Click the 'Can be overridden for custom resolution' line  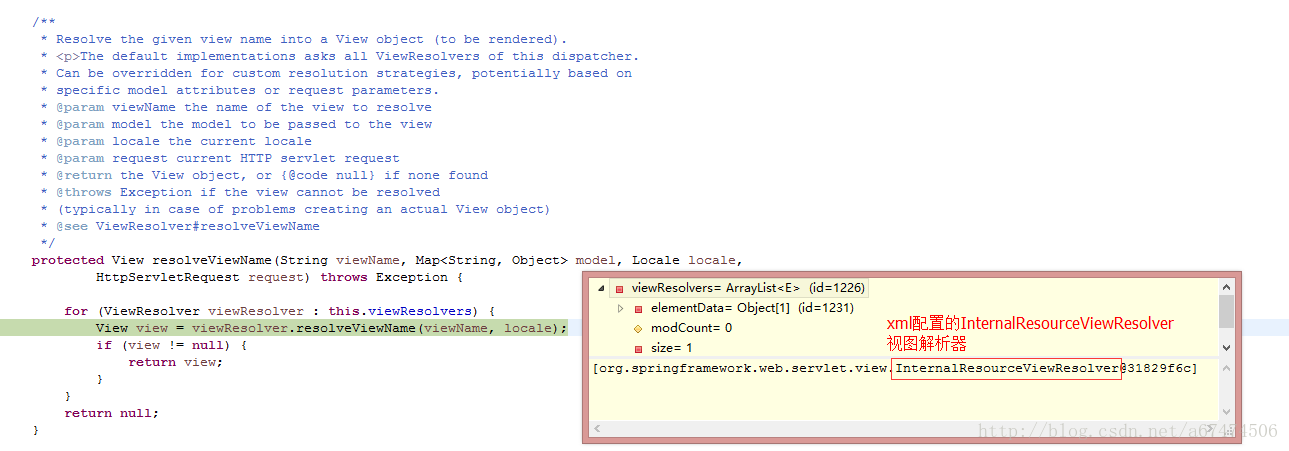tap(344, 73)
